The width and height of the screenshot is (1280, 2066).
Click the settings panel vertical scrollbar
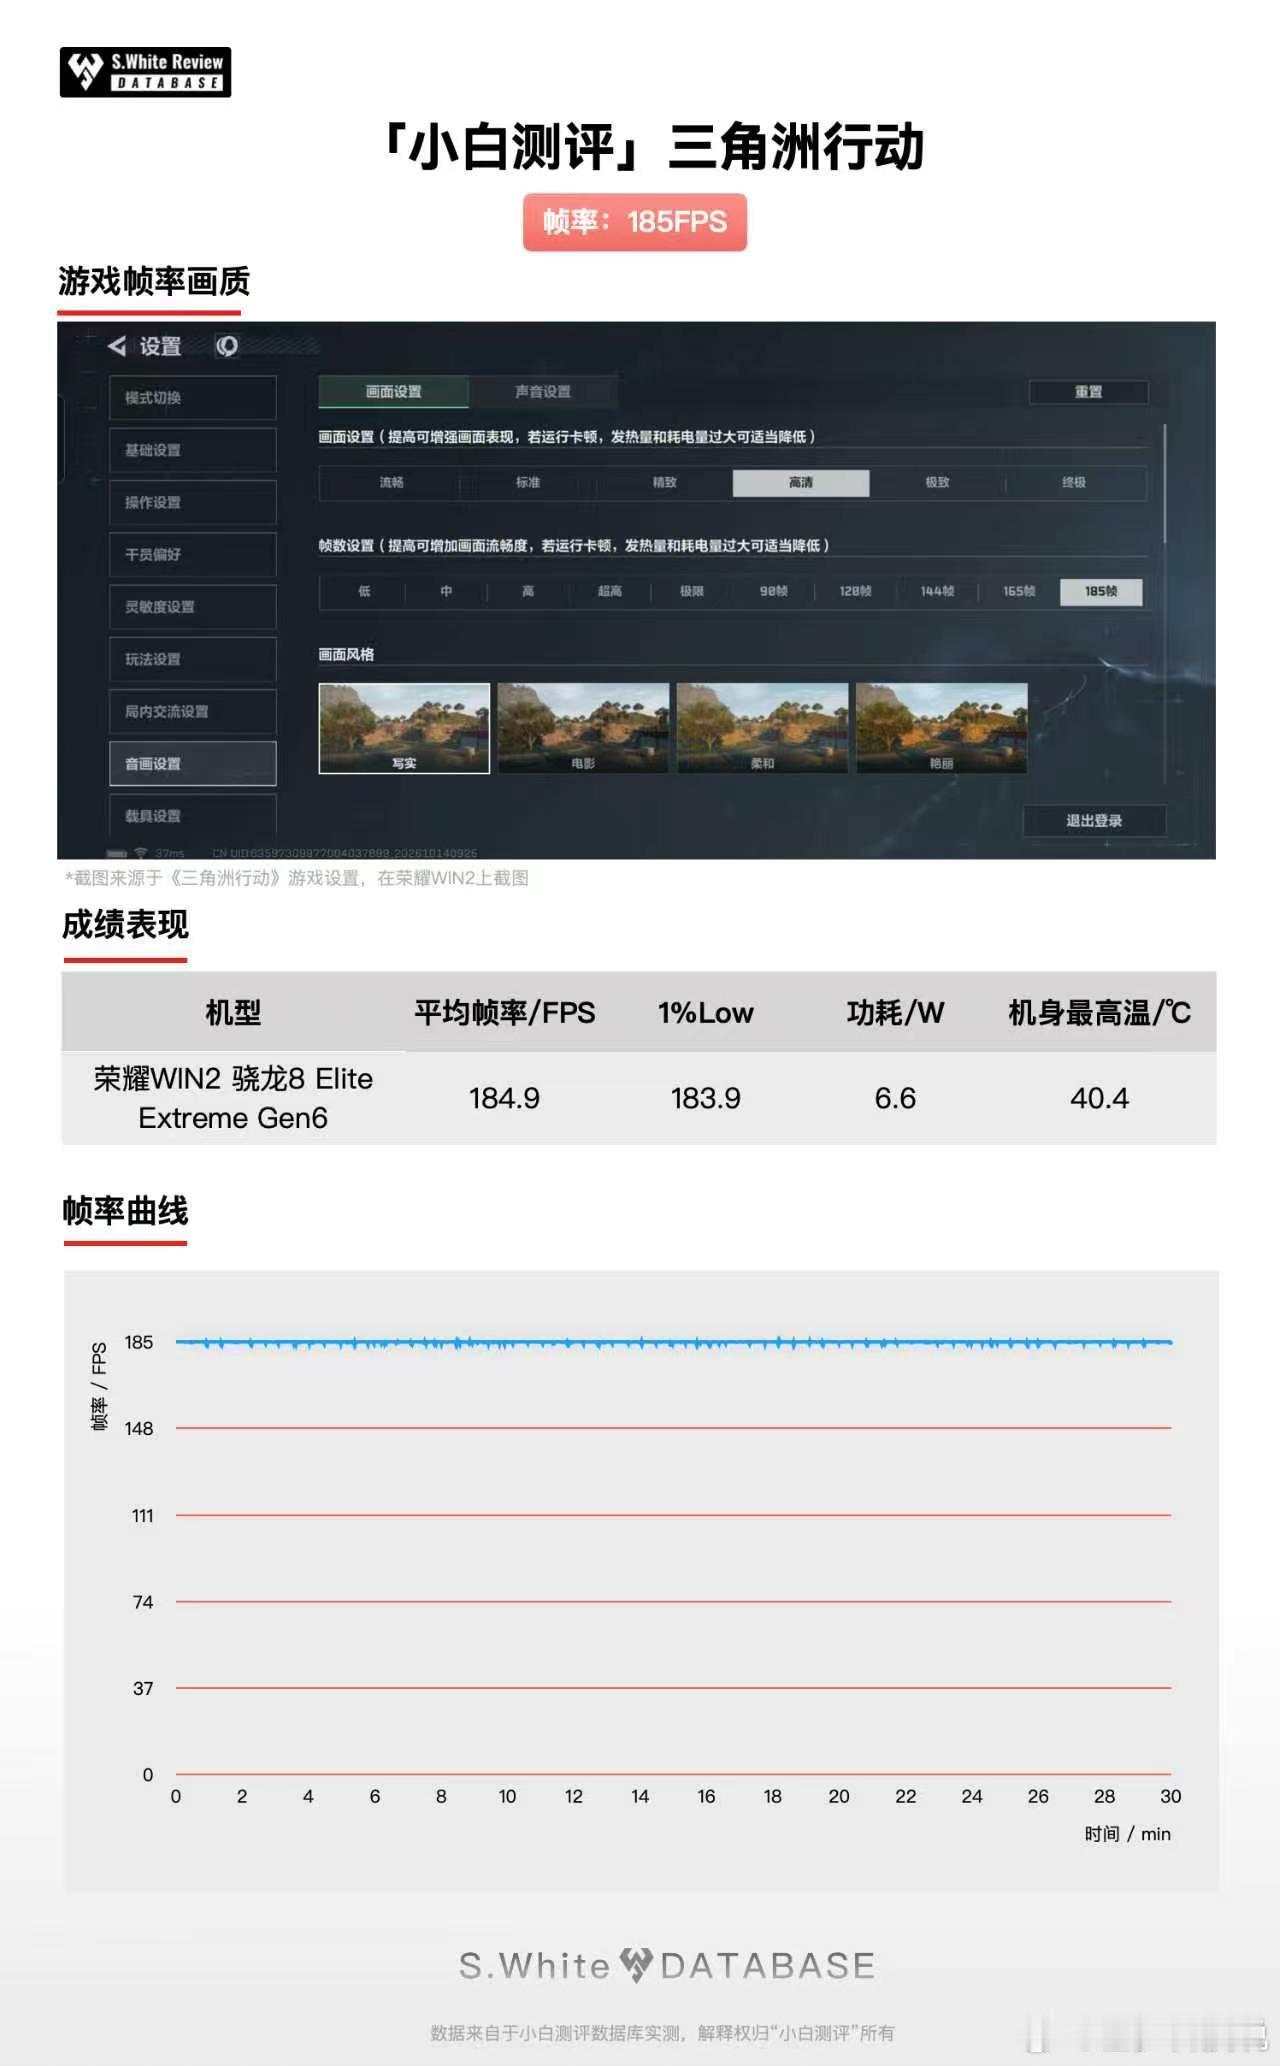click(x=1165, y=485)
